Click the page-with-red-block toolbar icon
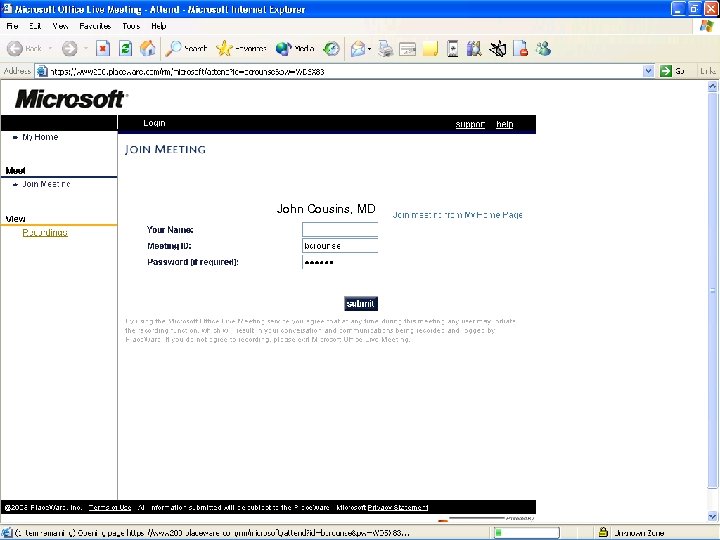Viewport: 720px width, 540px height. pos(521,48)
